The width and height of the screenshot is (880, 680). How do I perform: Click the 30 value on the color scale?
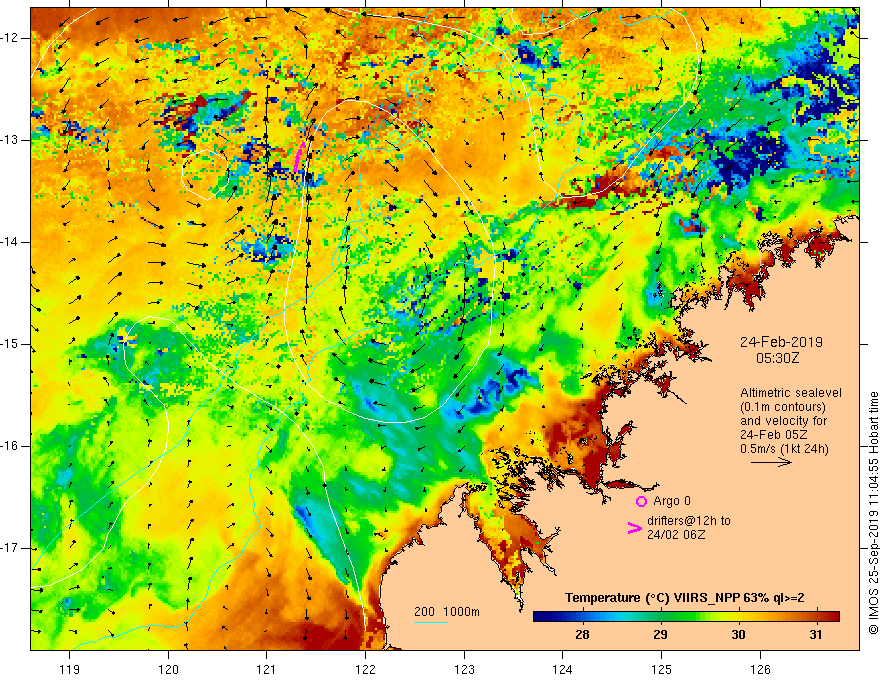(738, 635)
